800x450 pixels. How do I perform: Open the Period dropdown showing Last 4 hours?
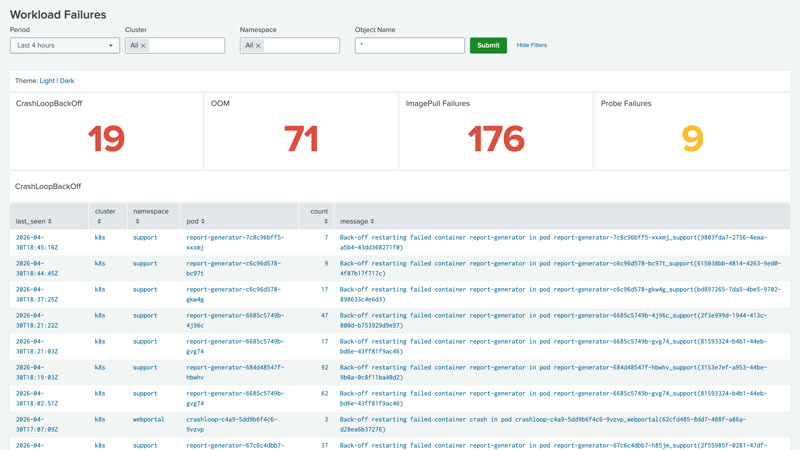pos(64,45)
